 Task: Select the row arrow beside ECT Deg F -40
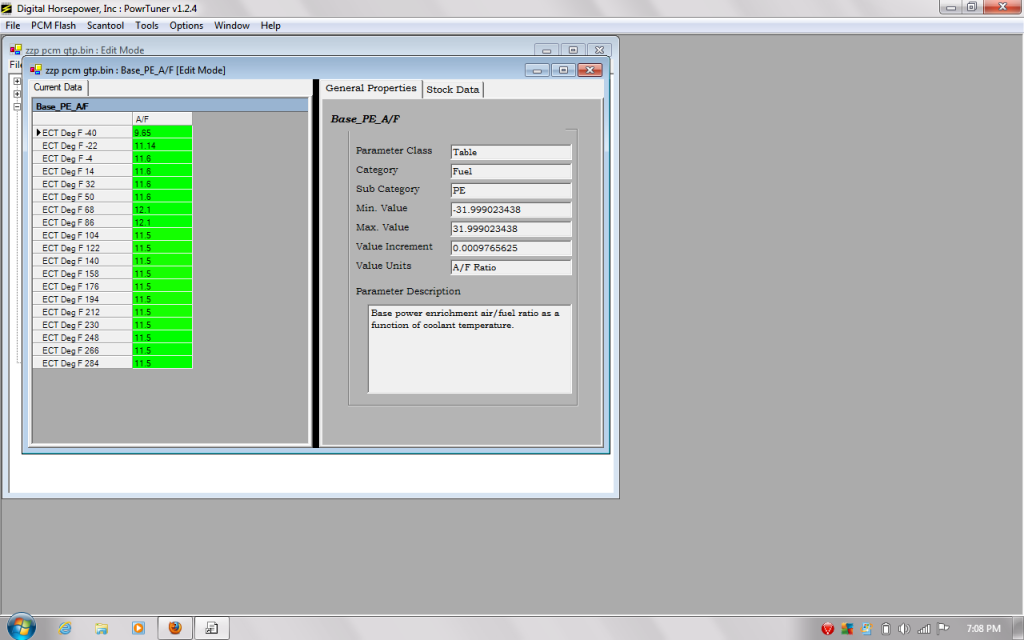pyautogui.click(x=38, y=133)
